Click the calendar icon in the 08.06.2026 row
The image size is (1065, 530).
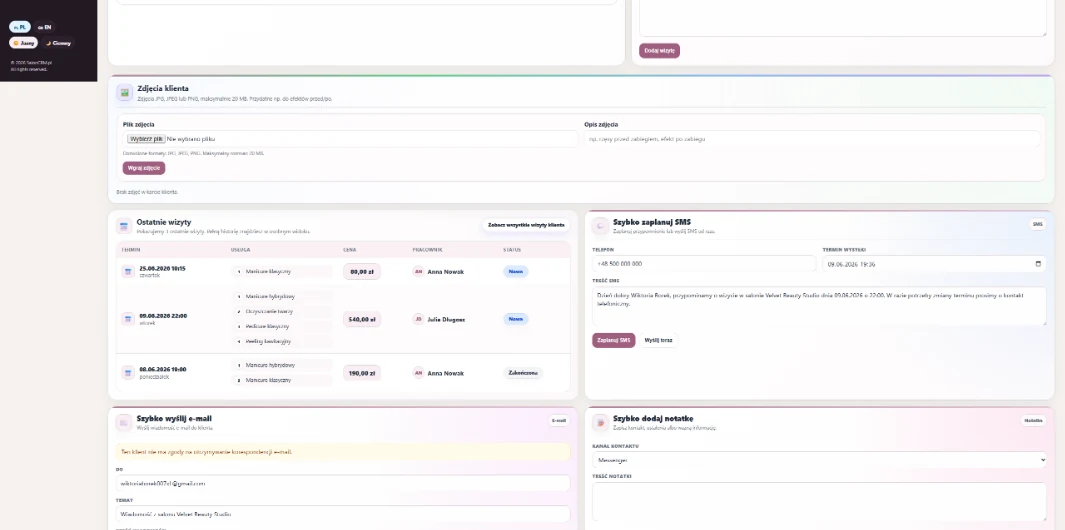point(128,372)
